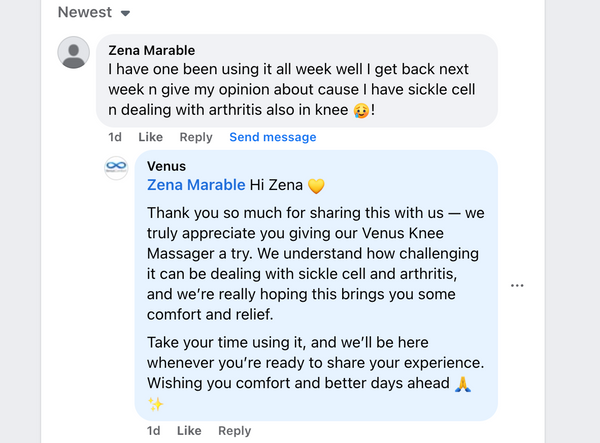Click the blue Zena Marable mention in Venus reply
600x443 pixels.
196,185
